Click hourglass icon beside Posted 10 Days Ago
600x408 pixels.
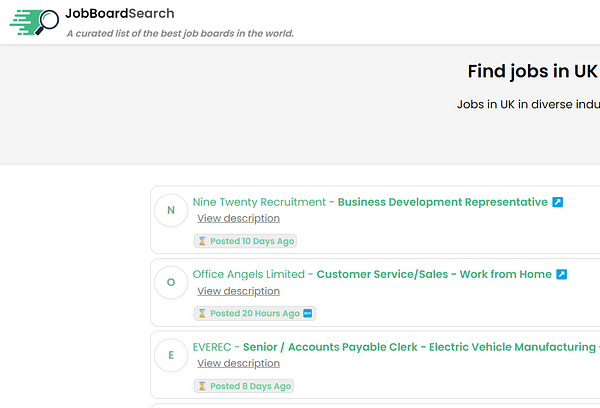[x=202, y=241]
